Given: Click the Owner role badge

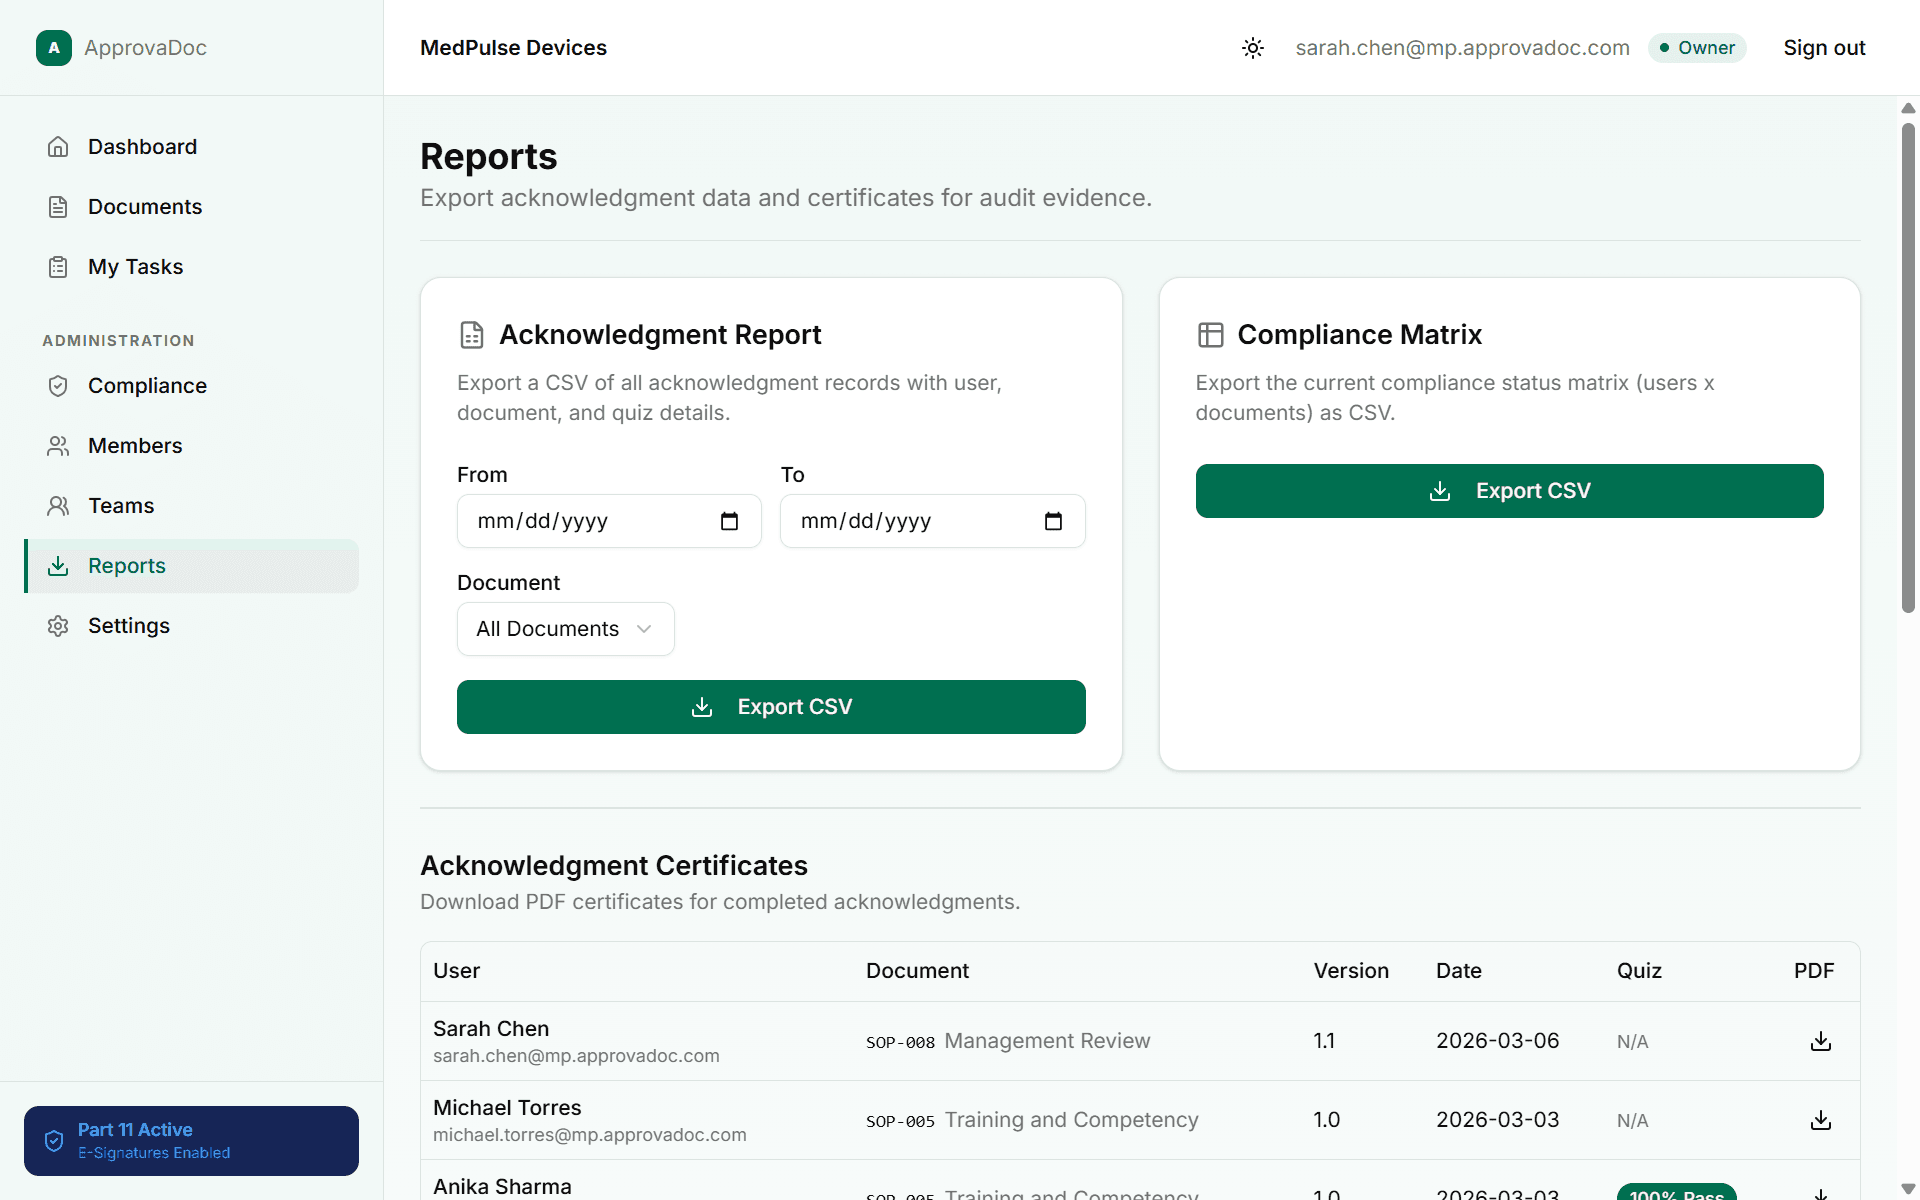Looking at the screenshot, I should coord(1696,47).
